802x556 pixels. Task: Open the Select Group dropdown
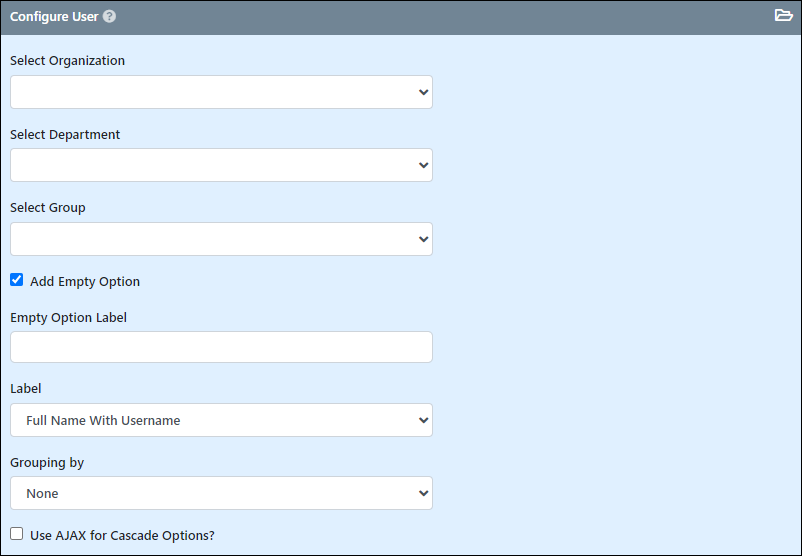pyautogui.click(x=221, y=239)
